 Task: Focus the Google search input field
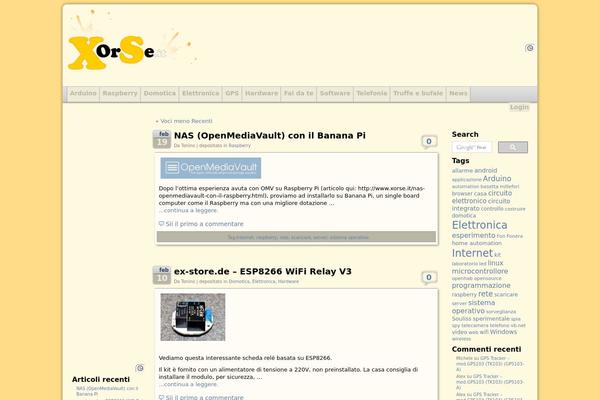472,147
